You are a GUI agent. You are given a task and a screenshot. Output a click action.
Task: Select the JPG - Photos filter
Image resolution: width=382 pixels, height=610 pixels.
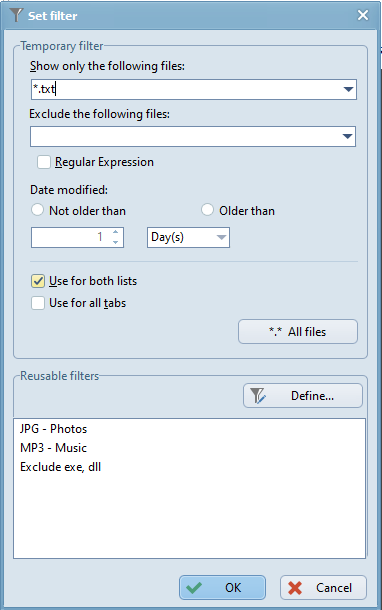pyautogui.click(x=54, y=429)
